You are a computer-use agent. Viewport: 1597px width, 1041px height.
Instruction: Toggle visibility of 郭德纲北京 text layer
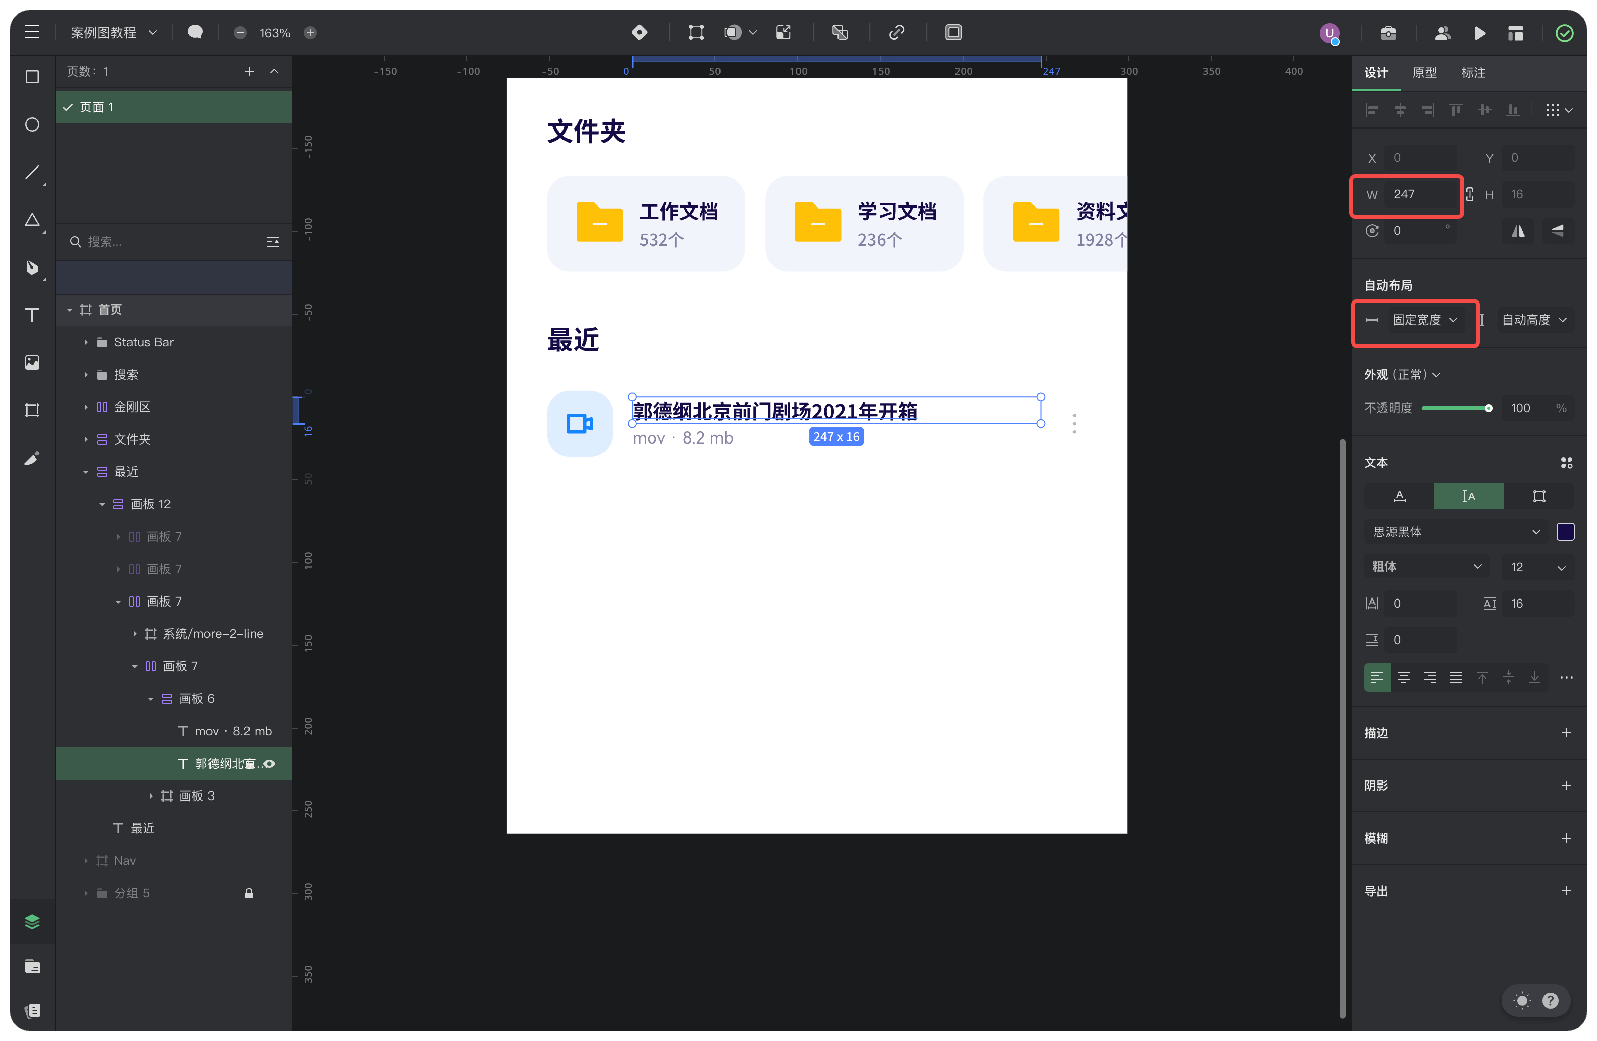coord(269,764)
